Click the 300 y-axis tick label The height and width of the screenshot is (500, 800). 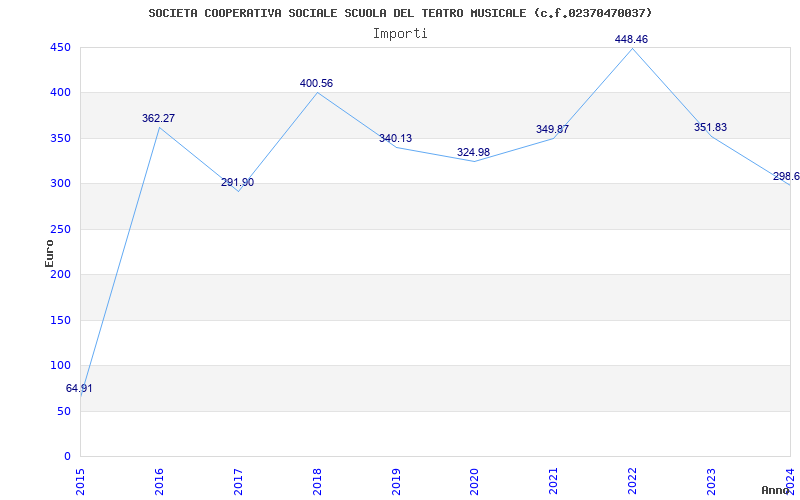click(x=60, y=184)
